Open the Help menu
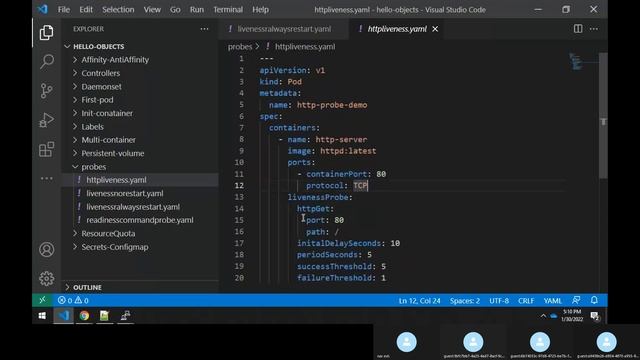Viewport: 640px width, 360px height. pos(260,9)
